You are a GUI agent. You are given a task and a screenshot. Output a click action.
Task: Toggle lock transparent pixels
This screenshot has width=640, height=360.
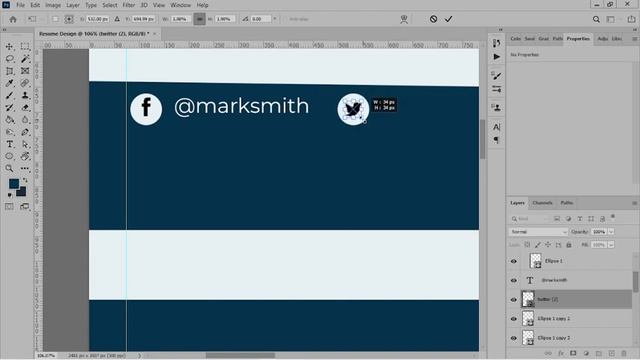coord(527,245)
